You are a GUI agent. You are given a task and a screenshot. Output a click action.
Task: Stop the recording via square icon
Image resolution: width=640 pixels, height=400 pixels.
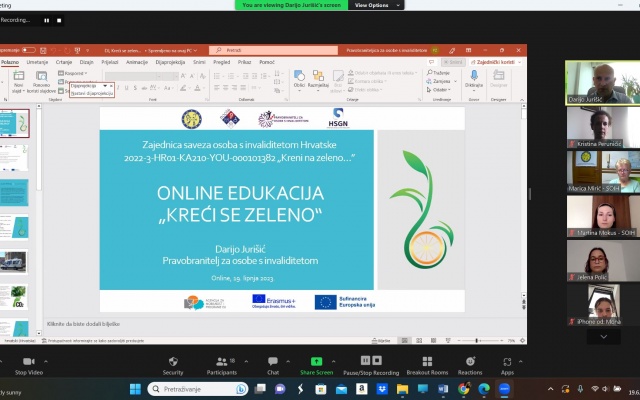59,20
